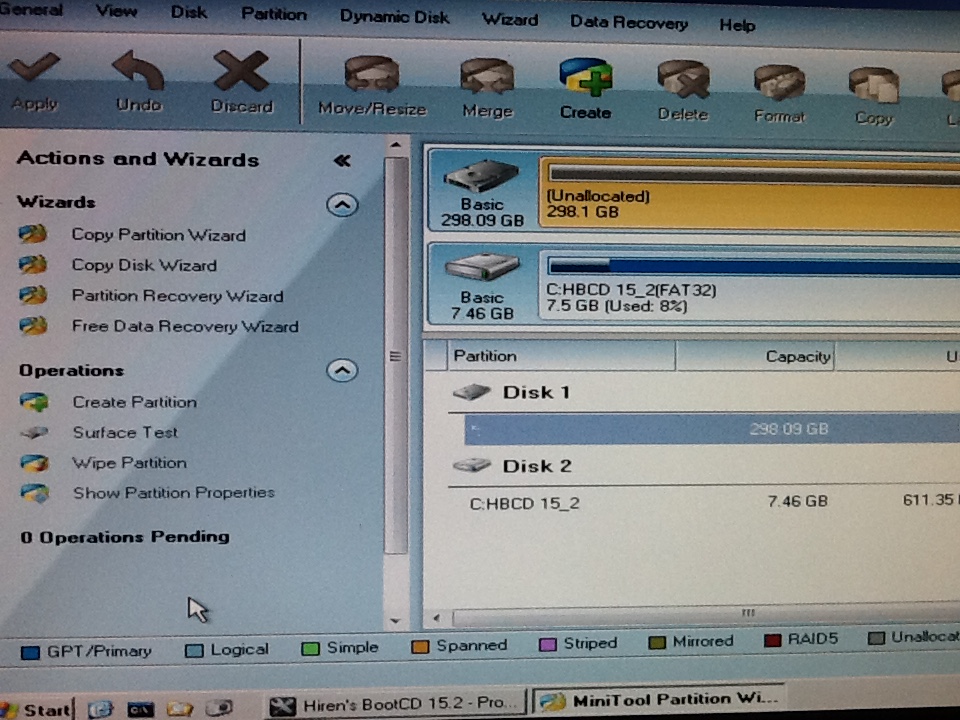Open the Partition menu

(x=274, y=14)
